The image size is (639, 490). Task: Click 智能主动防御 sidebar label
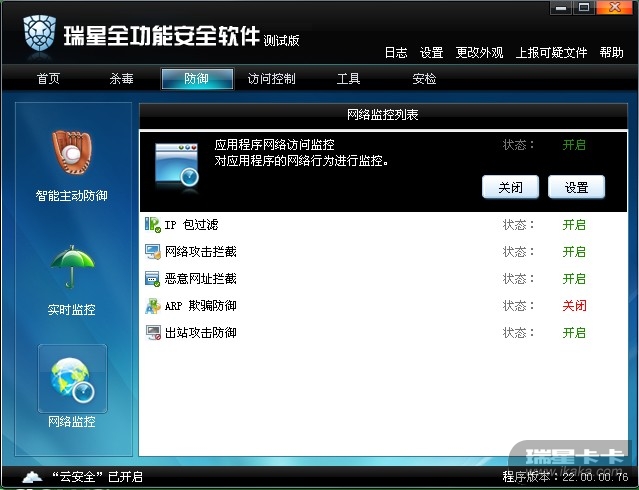[x=72, y=196]
